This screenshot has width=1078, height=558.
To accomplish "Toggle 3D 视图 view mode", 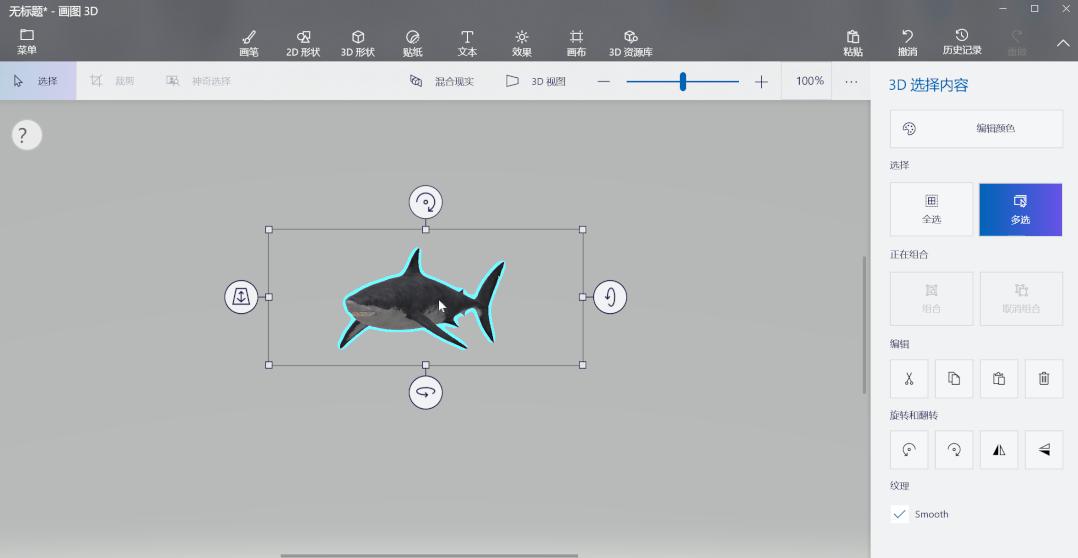I will (x=537, y=81).
